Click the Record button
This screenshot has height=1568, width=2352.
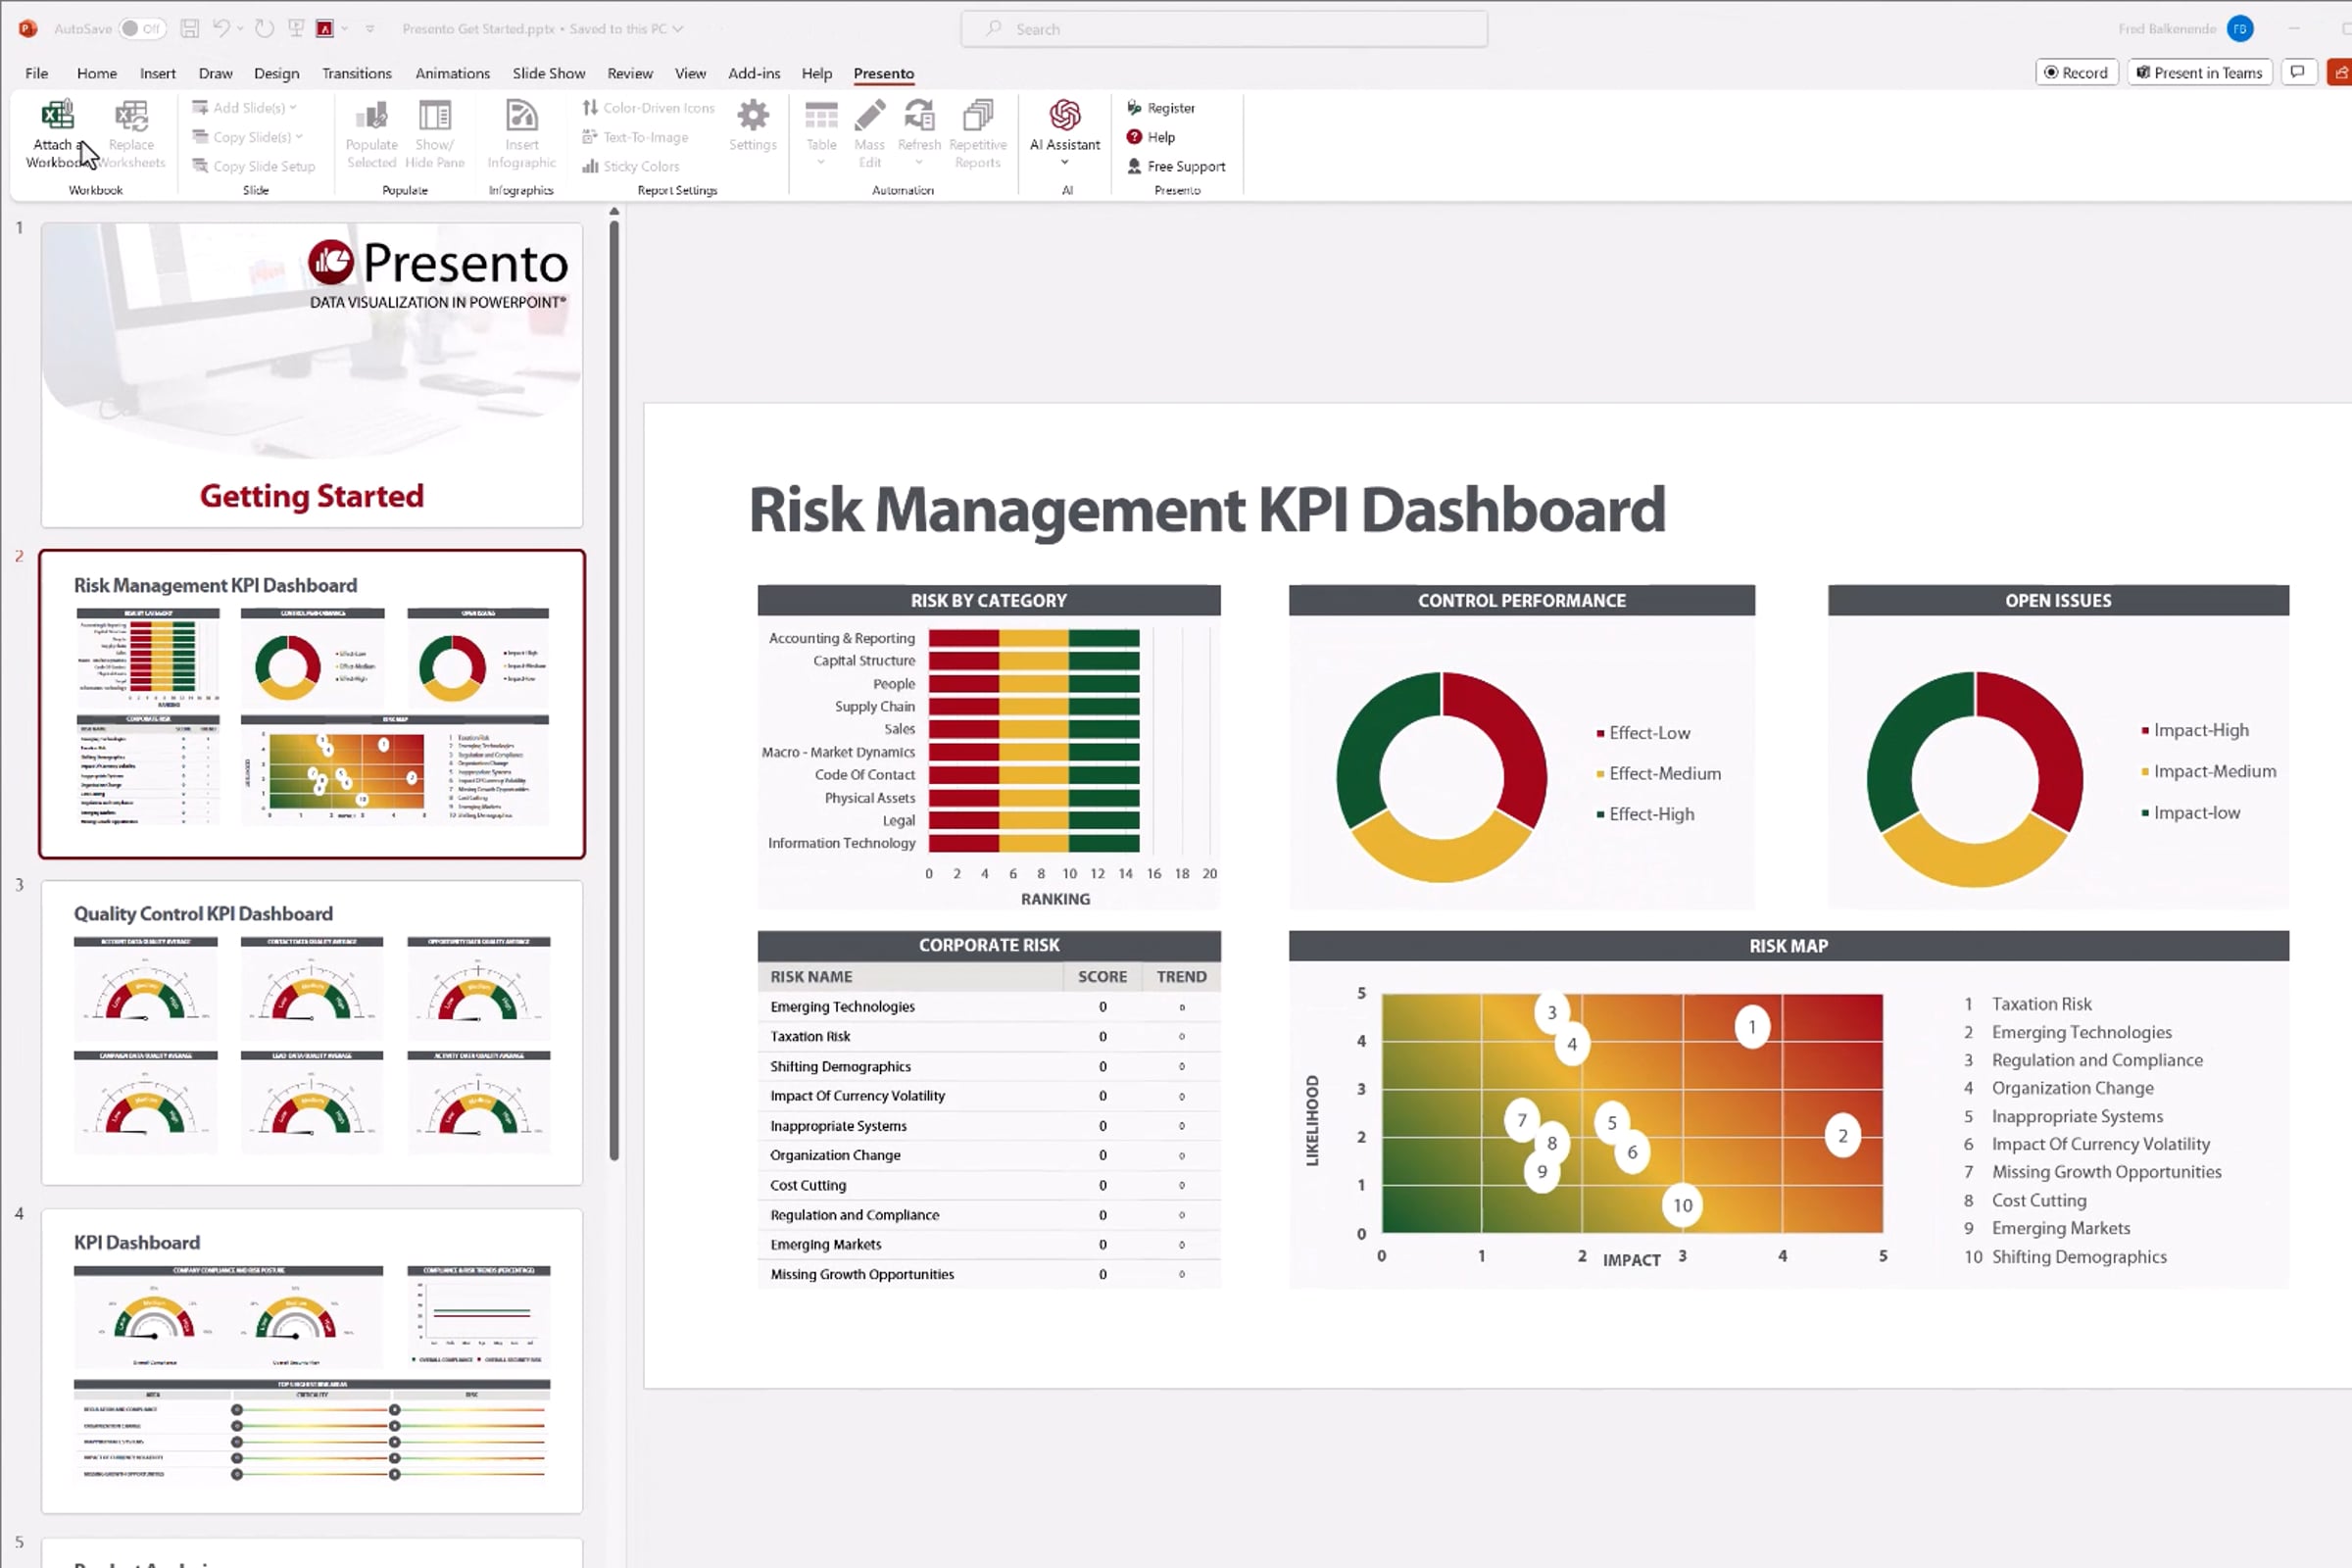click(2076, 73)
